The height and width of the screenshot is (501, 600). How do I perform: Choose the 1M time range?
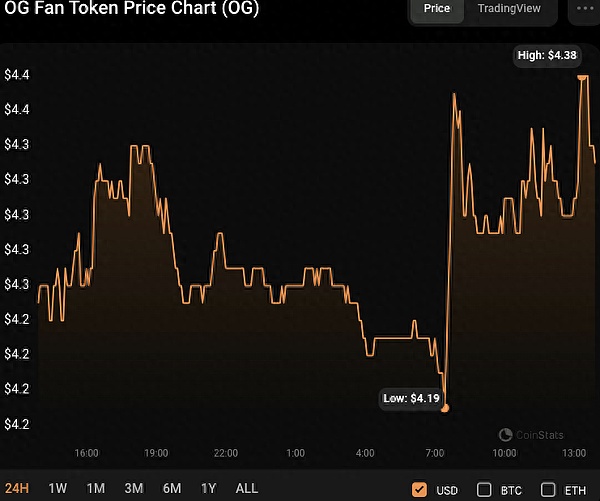pyautogui.click(x=96, y=489)
